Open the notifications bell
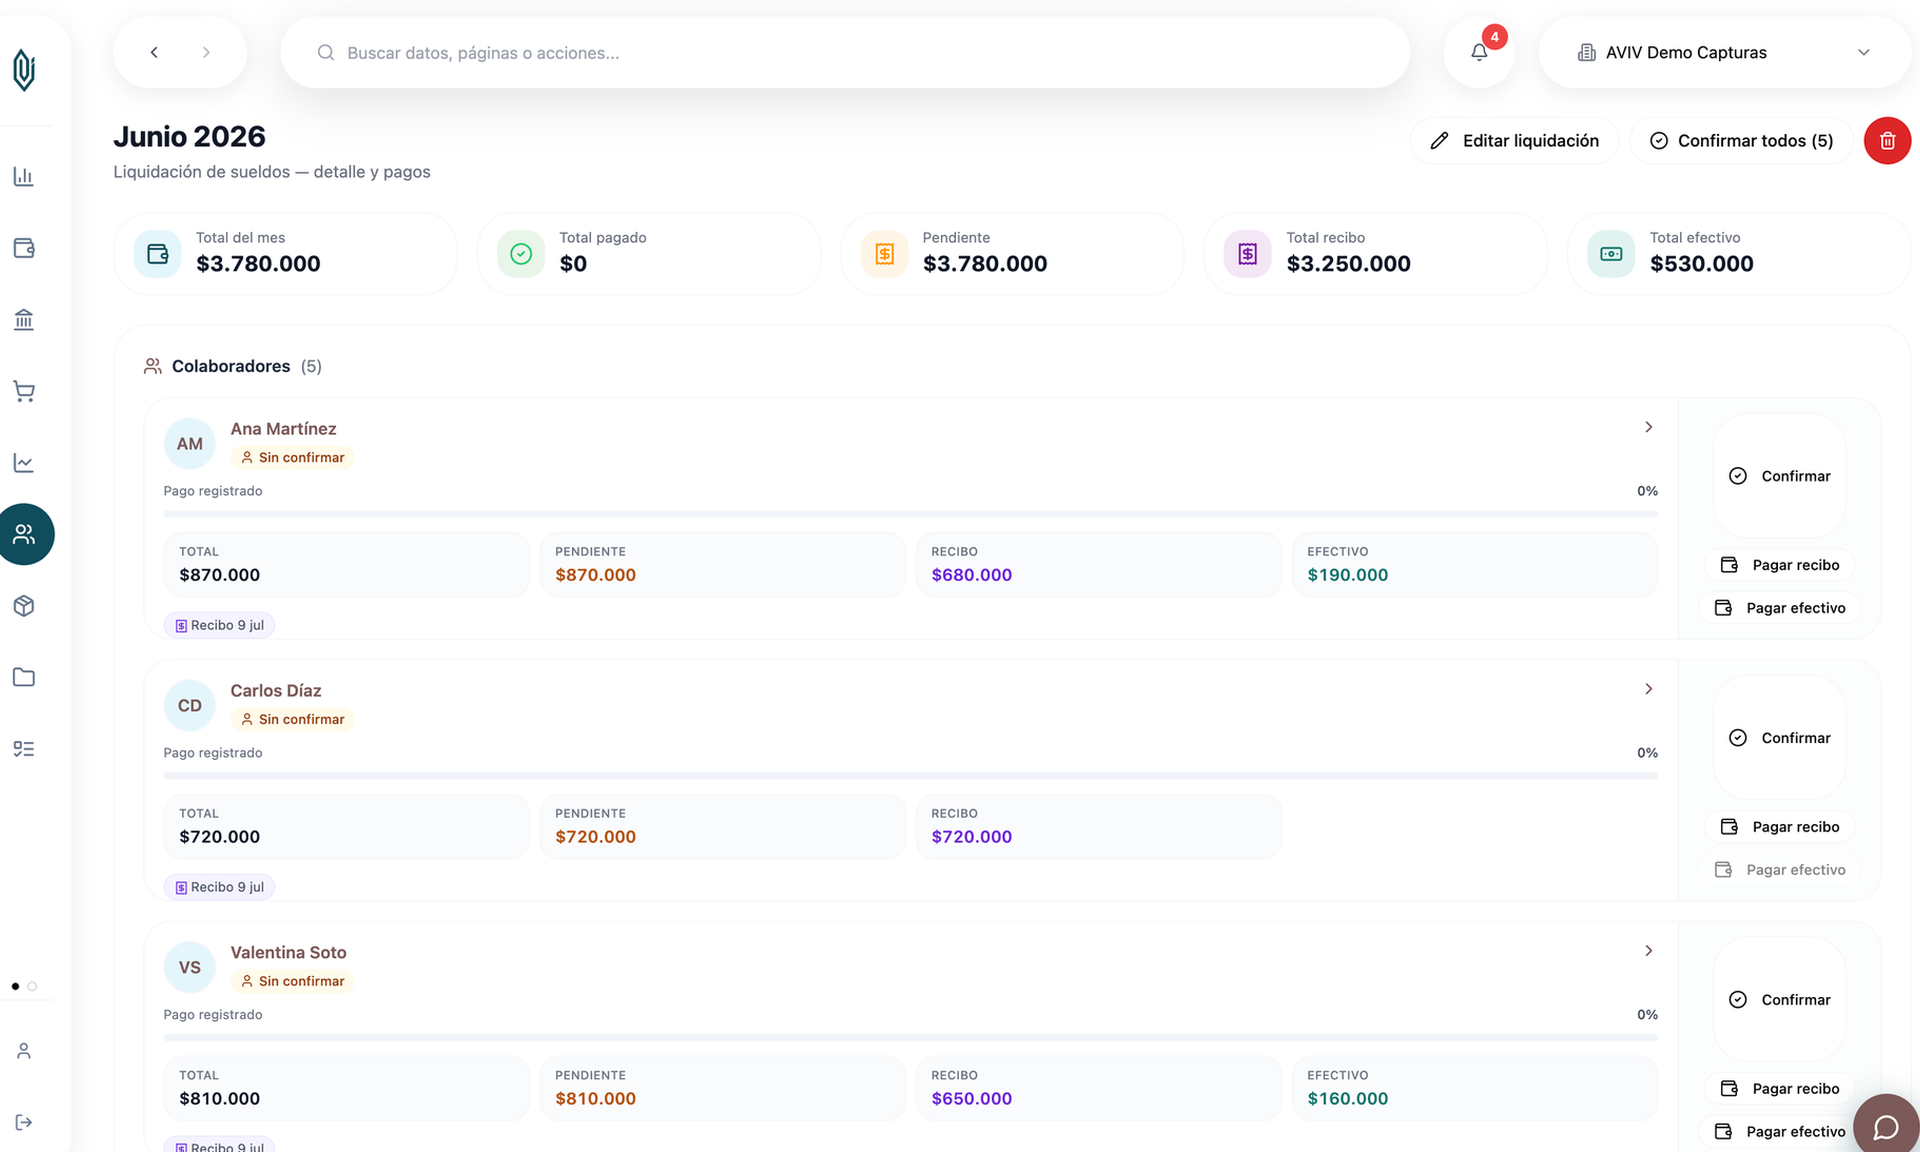Viewport: 1920px width, 1152px height. click(x=1479, y=52)
